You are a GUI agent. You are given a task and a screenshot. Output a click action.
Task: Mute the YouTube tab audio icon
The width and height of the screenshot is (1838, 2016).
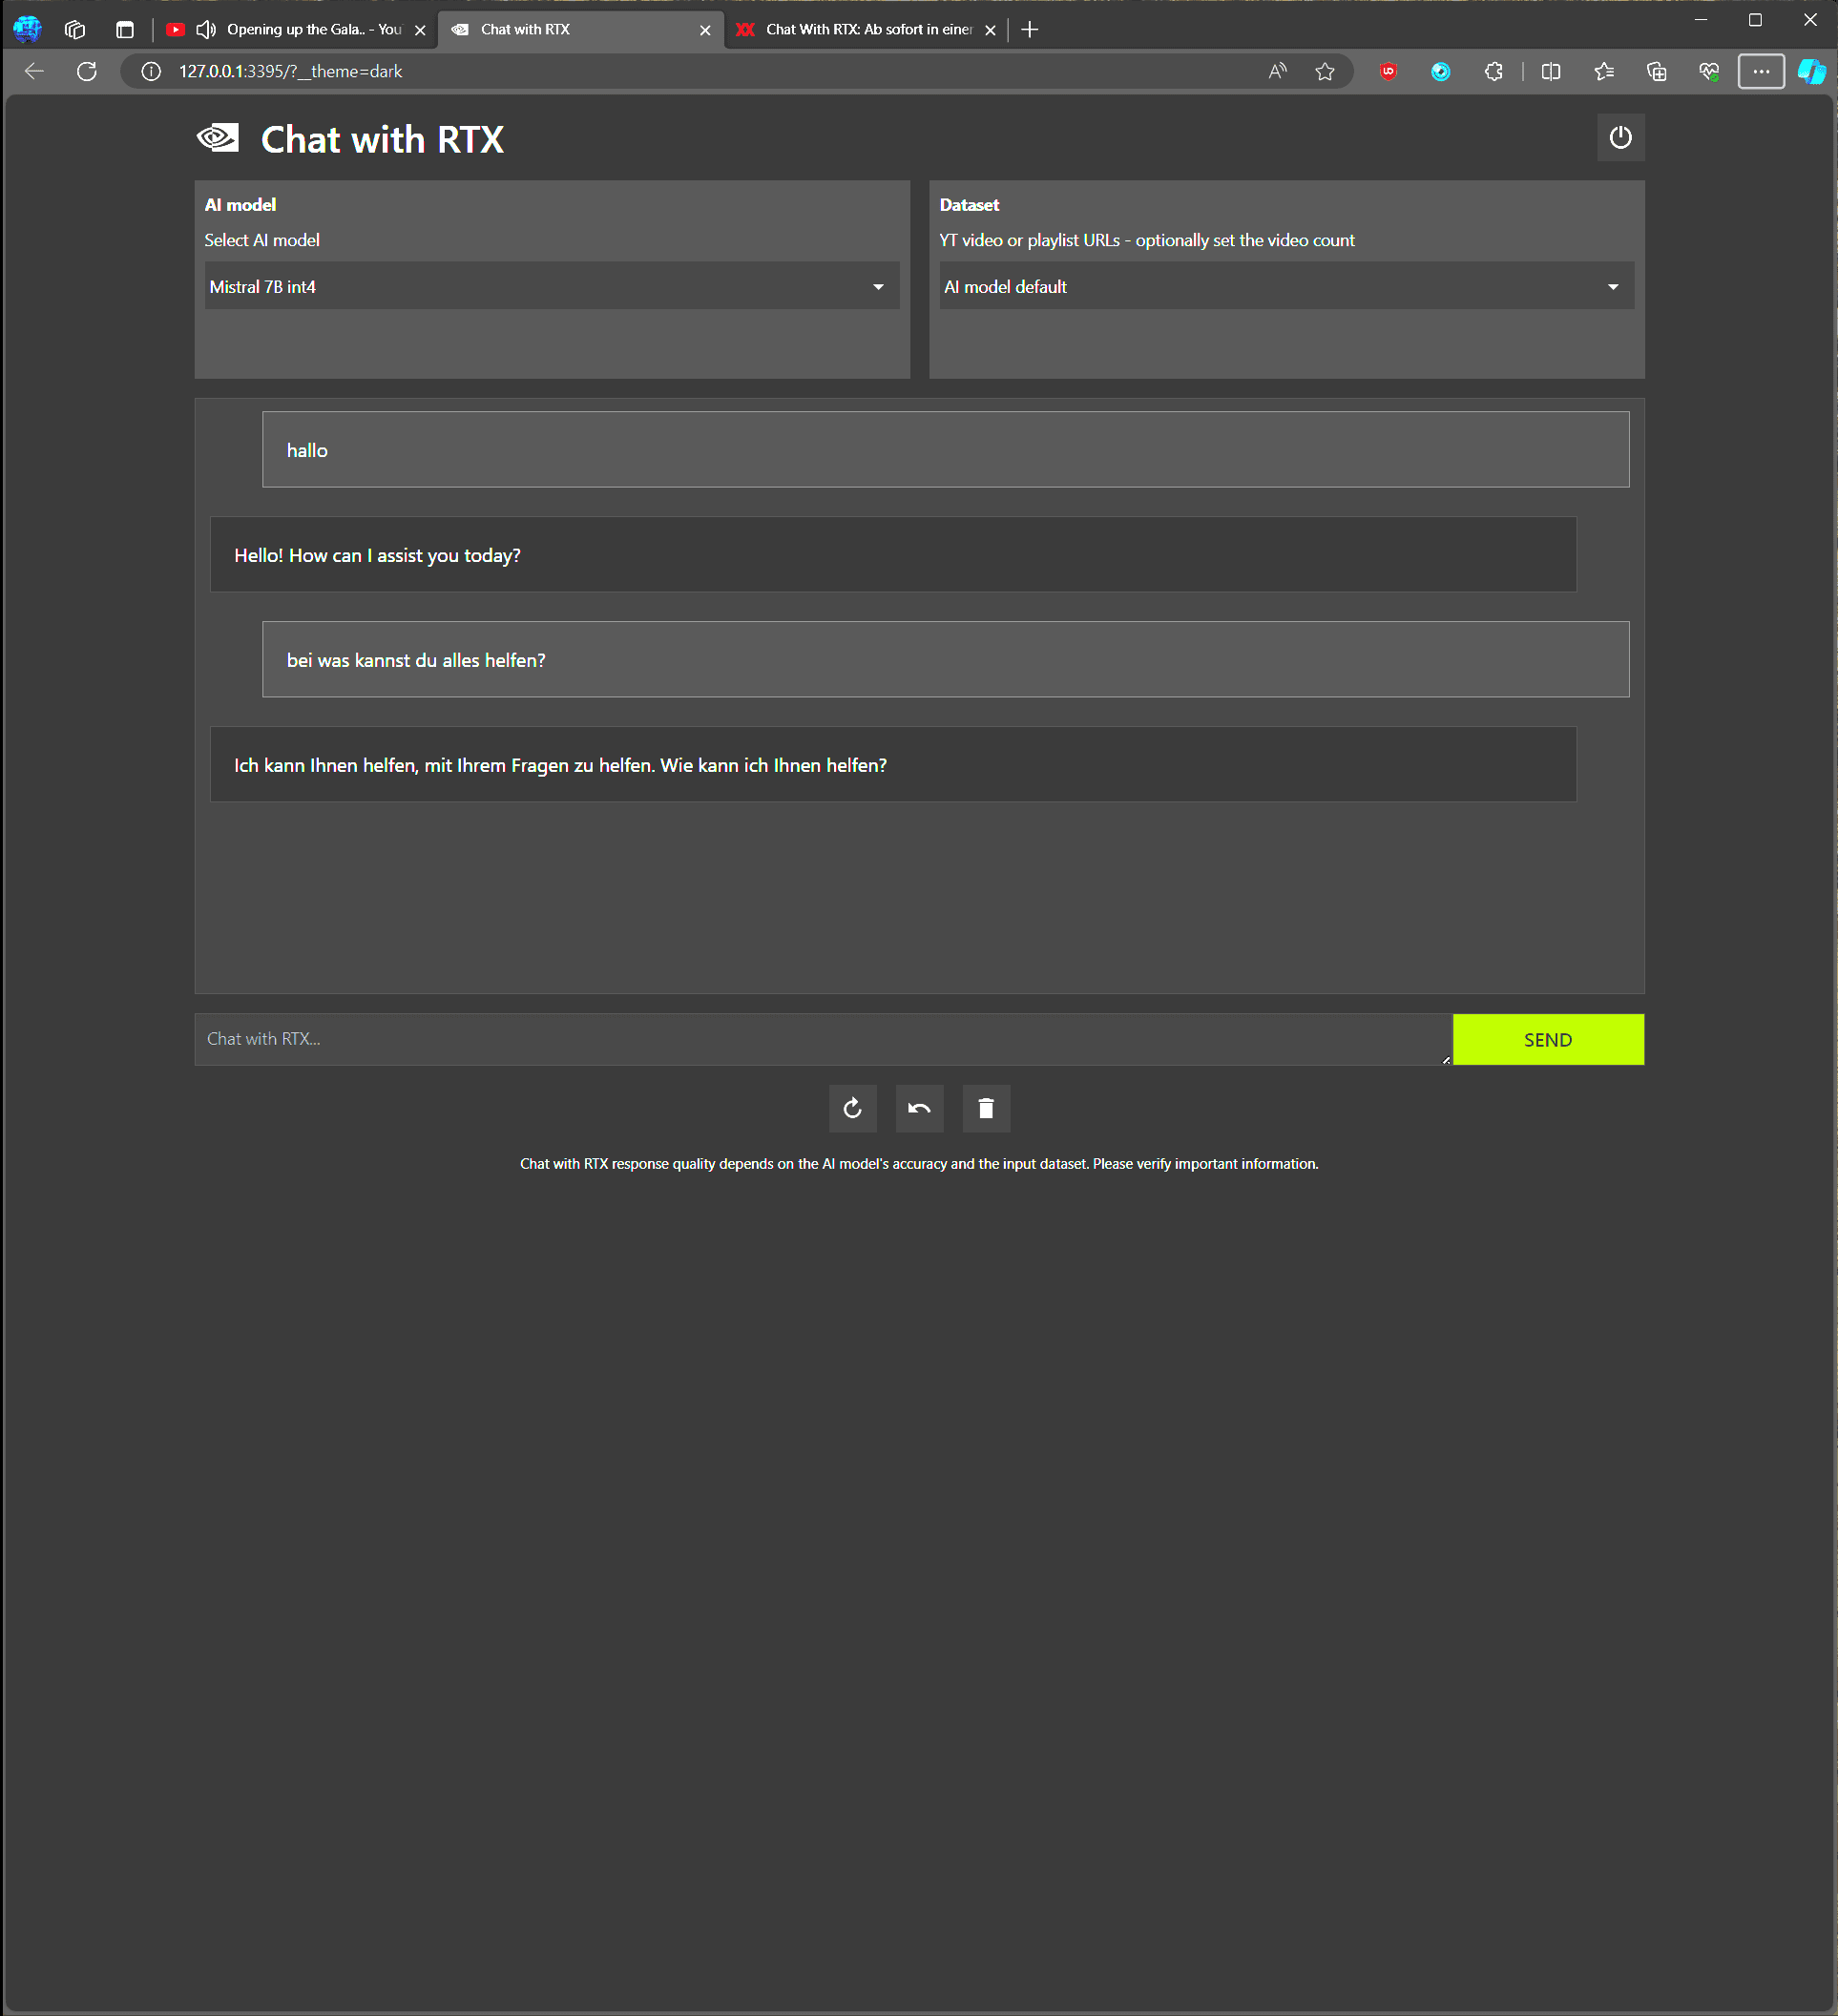click(x=206, y=29)
